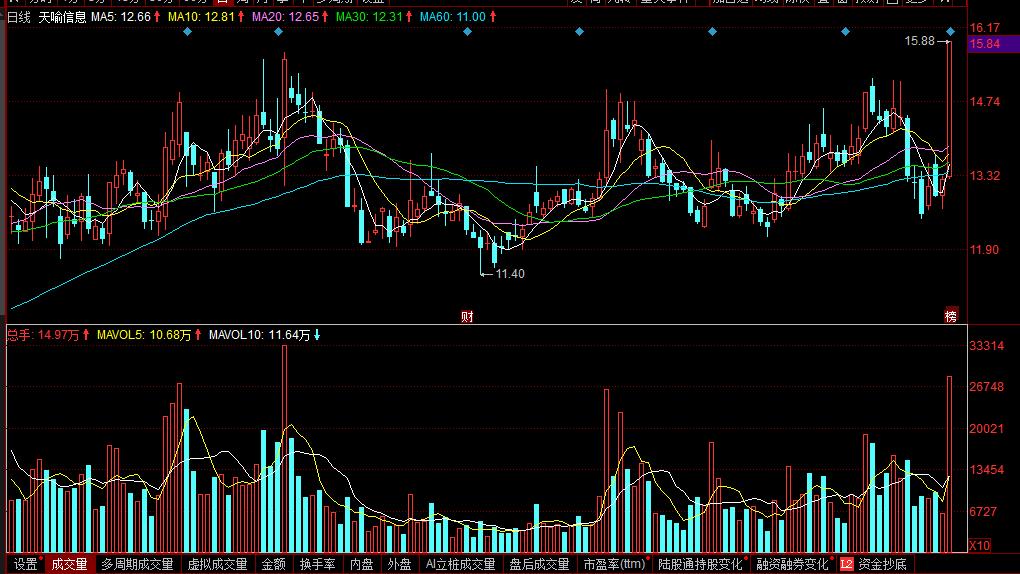The height and width of the screenshot is (574, 1020).
Task: Click the blue diamond above the 15.88 high
Action: (x=950, y=31)
